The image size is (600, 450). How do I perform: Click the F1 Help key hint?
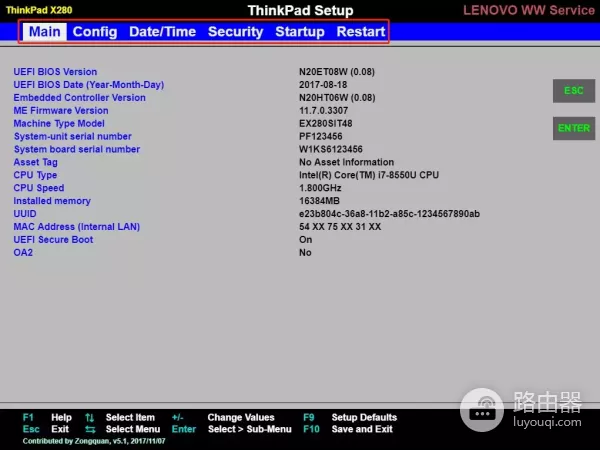pyautogui.click(x=47, y=417)
